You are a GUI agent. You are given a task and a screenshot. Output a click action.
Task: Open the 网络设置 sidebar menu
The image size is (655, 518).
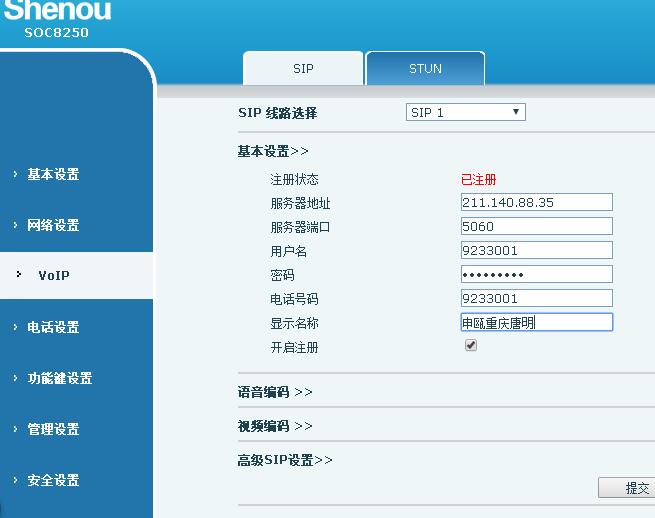(53, 225)
